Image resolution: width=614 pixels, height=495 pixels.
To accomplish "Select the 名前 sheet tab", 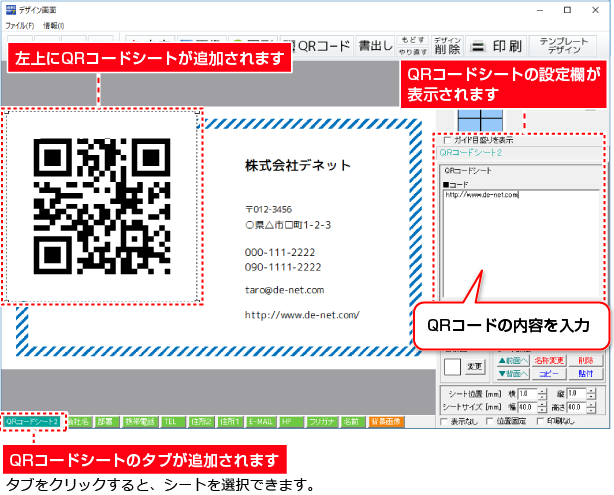I will click(x=352, y=421).
